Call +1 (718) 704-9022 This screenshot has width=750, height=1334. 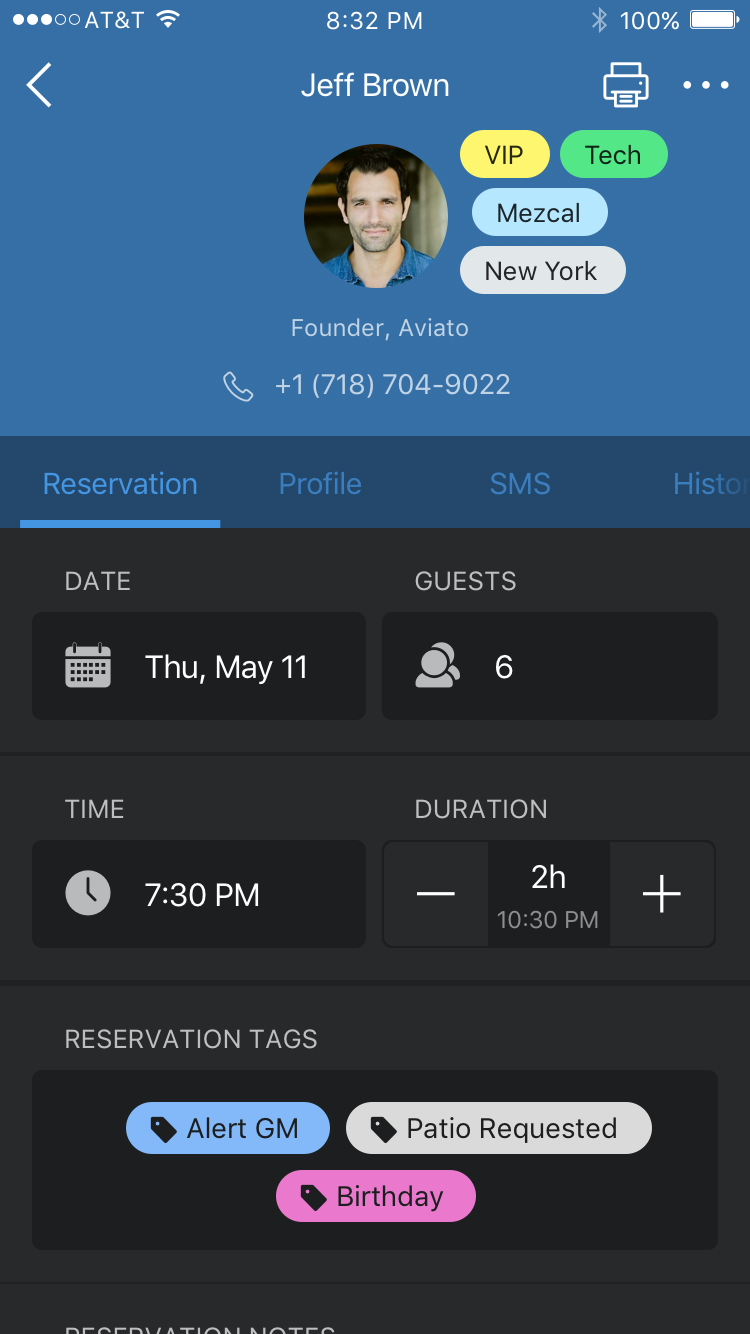[x=393, y=385]
